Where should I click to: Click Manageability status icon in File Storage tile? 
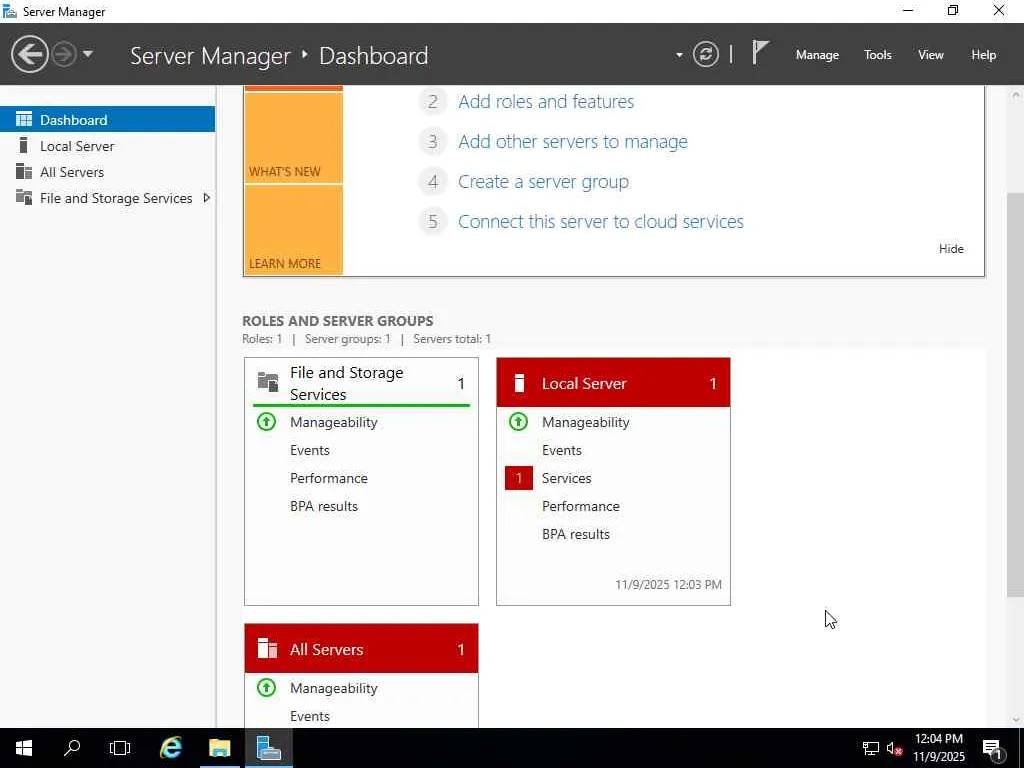[x=266, y=422]
